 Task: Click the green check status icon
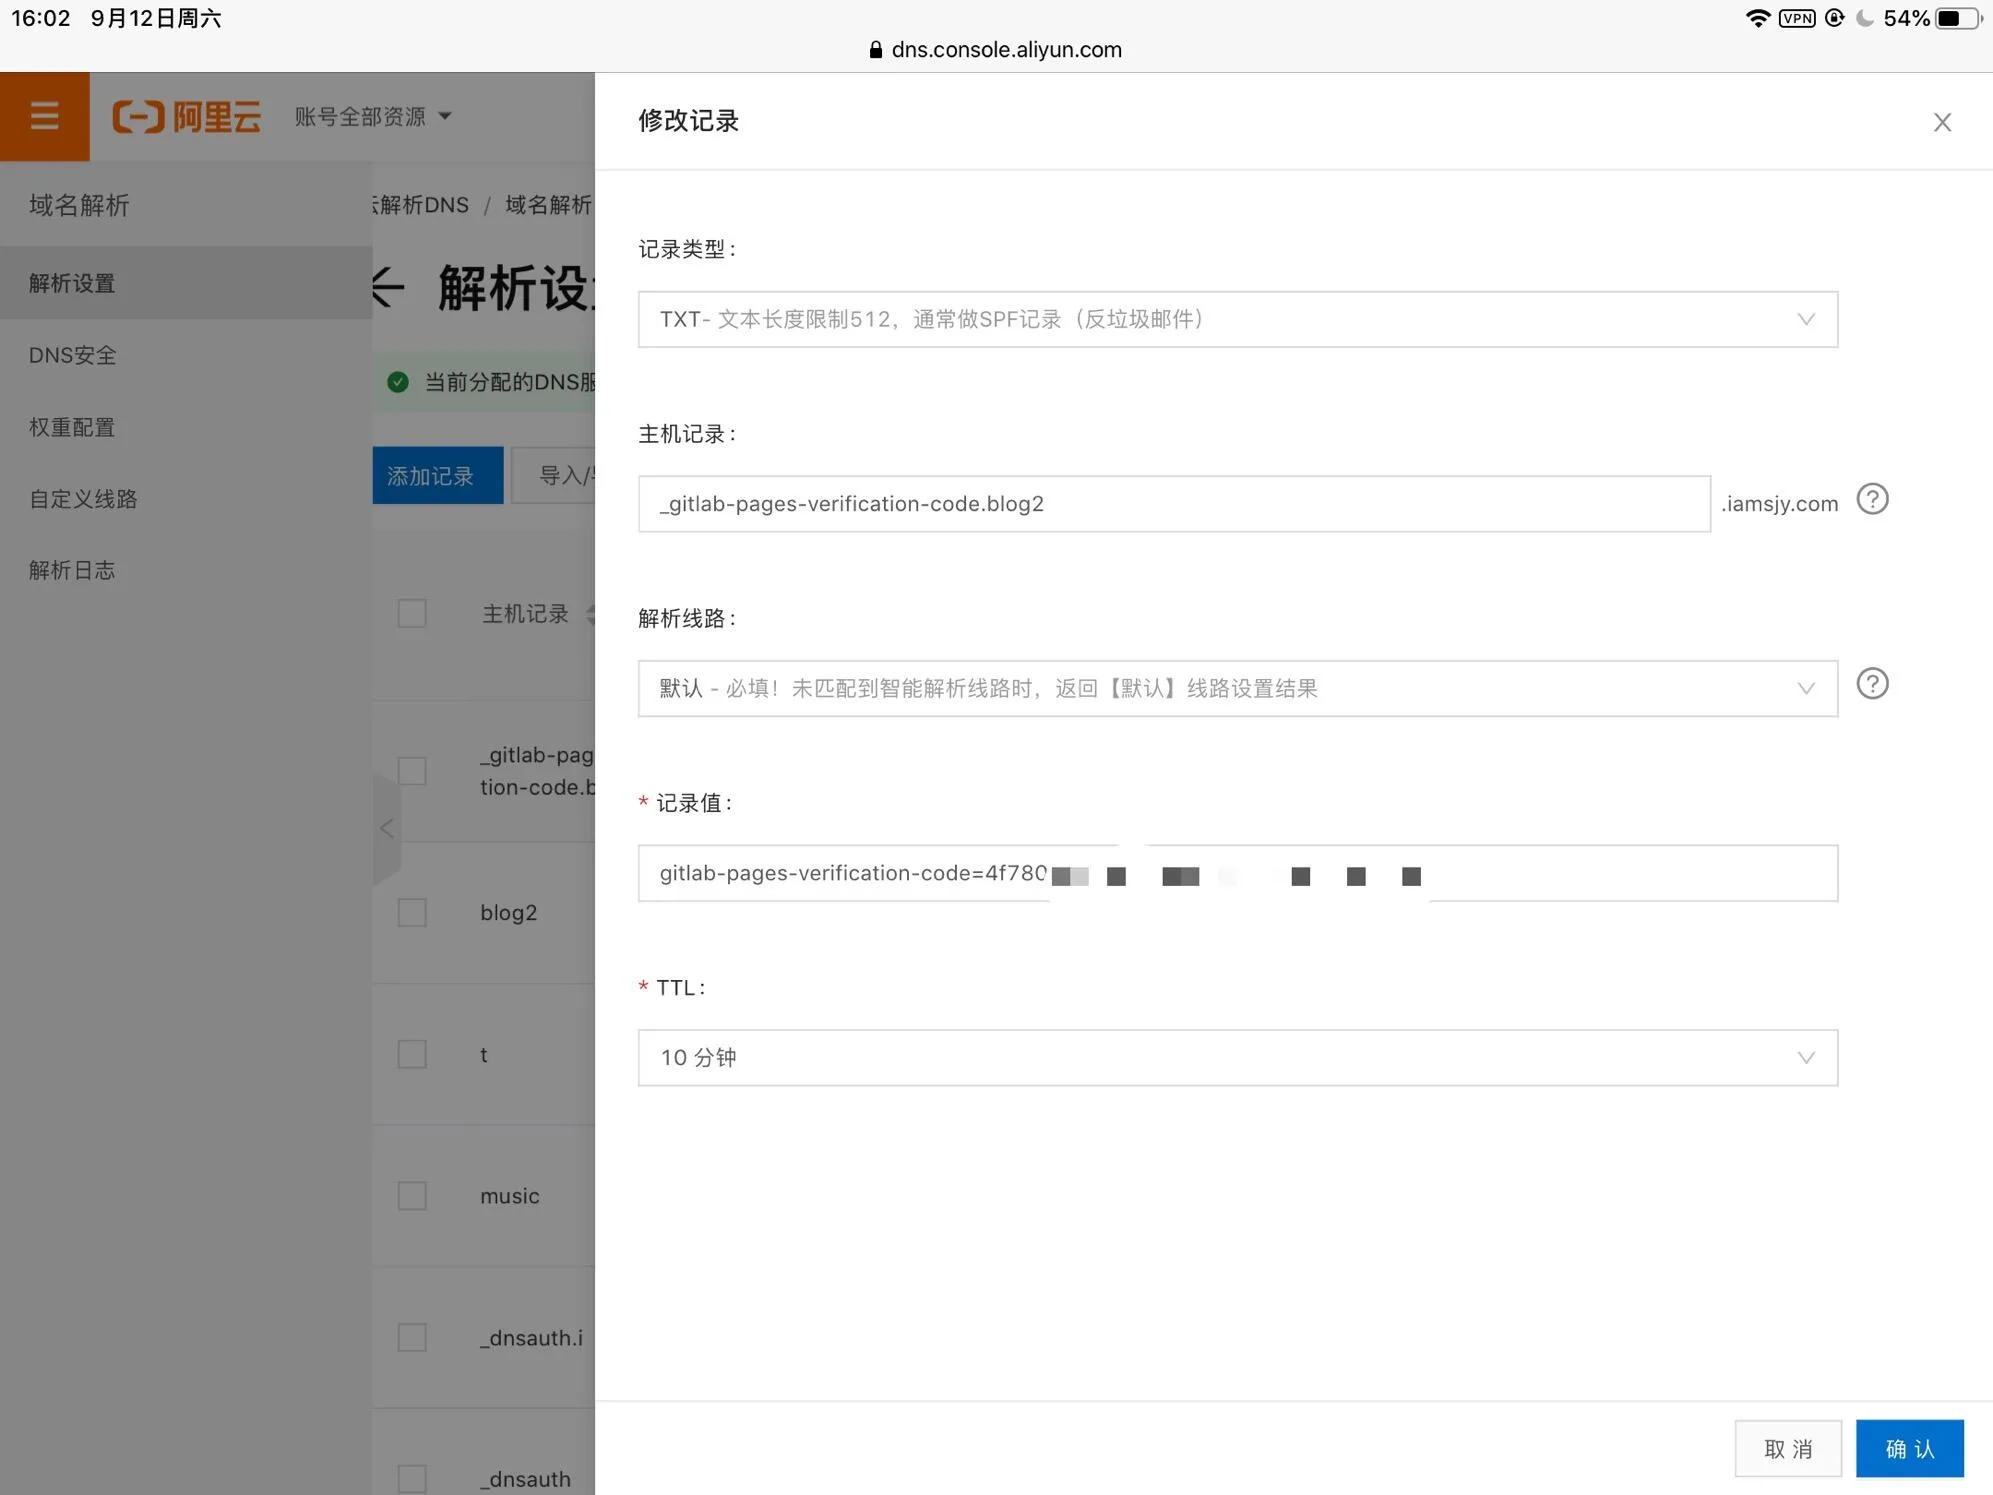tap(398, 382)
